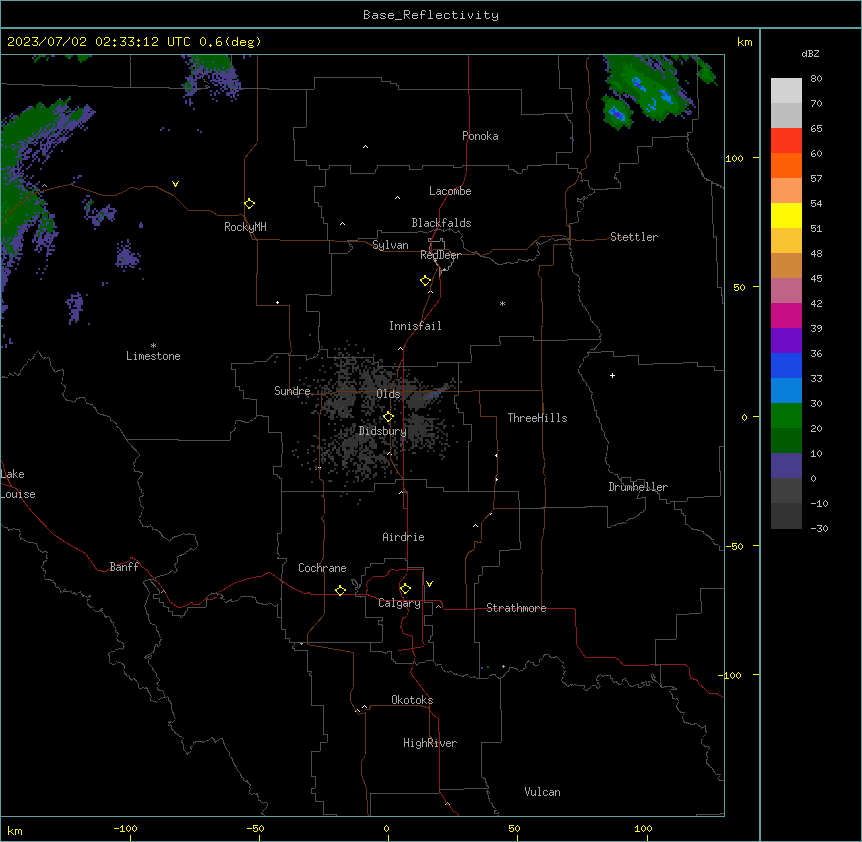Click the dBZ legend heading

[x=810, y=54]
